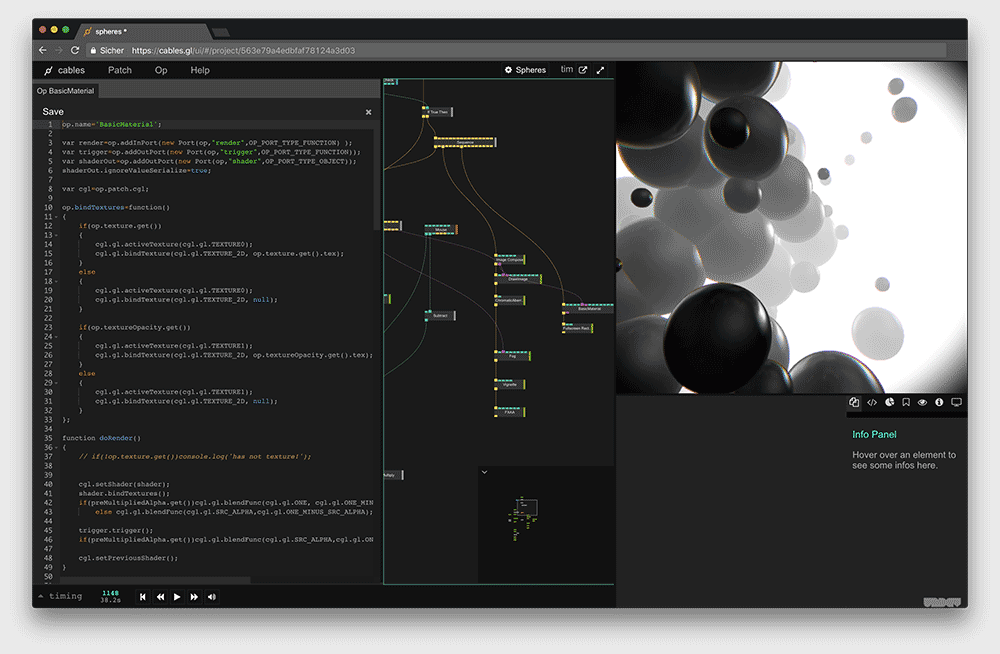1000x654 pixels.
Task: Open the profiler pie chart icon
Action: [x=889, y=403]
